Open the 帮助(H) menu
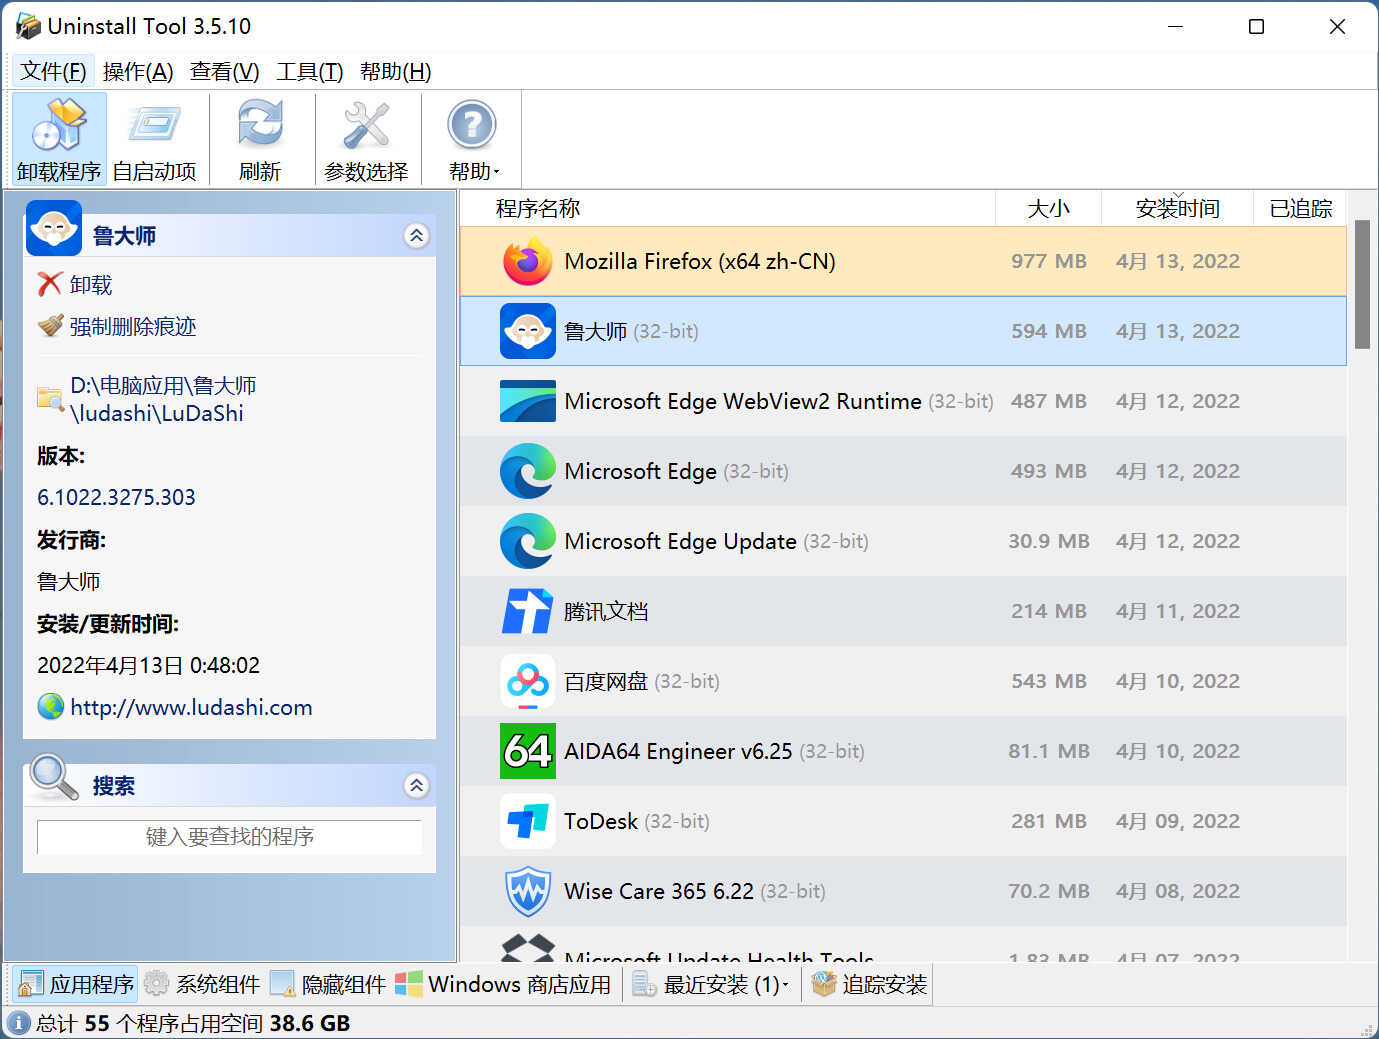This screenshot has height=1039, width=1379. coord(396,72)
